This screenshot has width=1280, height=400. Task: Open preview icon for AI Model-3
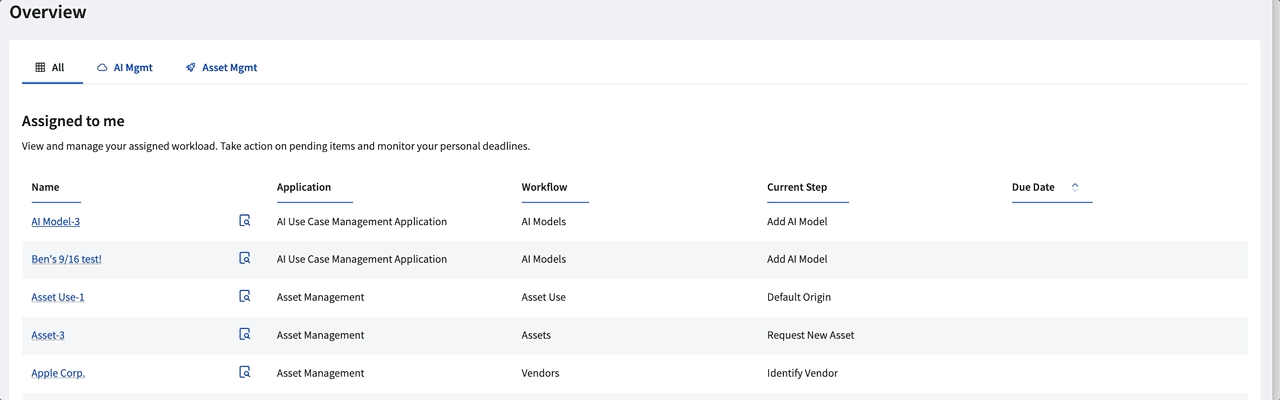[x=245, y=221]
